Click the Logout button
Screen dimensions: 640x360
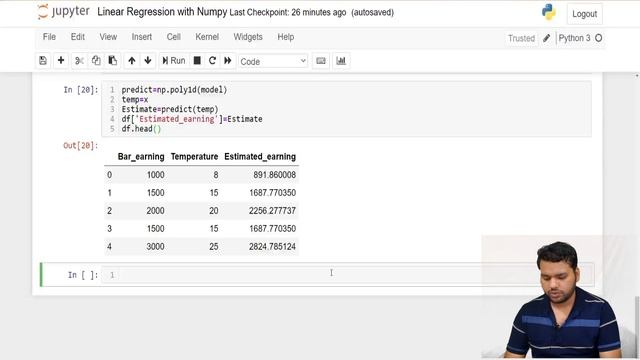[x=584, y=14]
